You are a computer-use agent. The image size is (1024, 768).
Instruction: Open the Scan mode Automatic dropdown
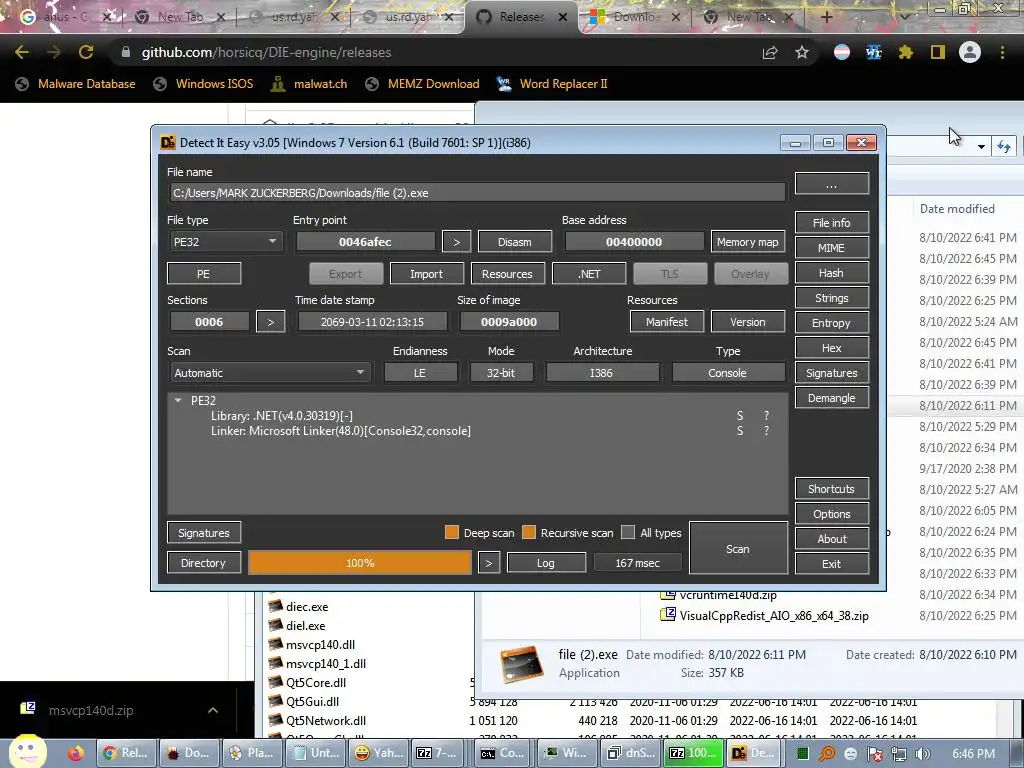[269, 373]
